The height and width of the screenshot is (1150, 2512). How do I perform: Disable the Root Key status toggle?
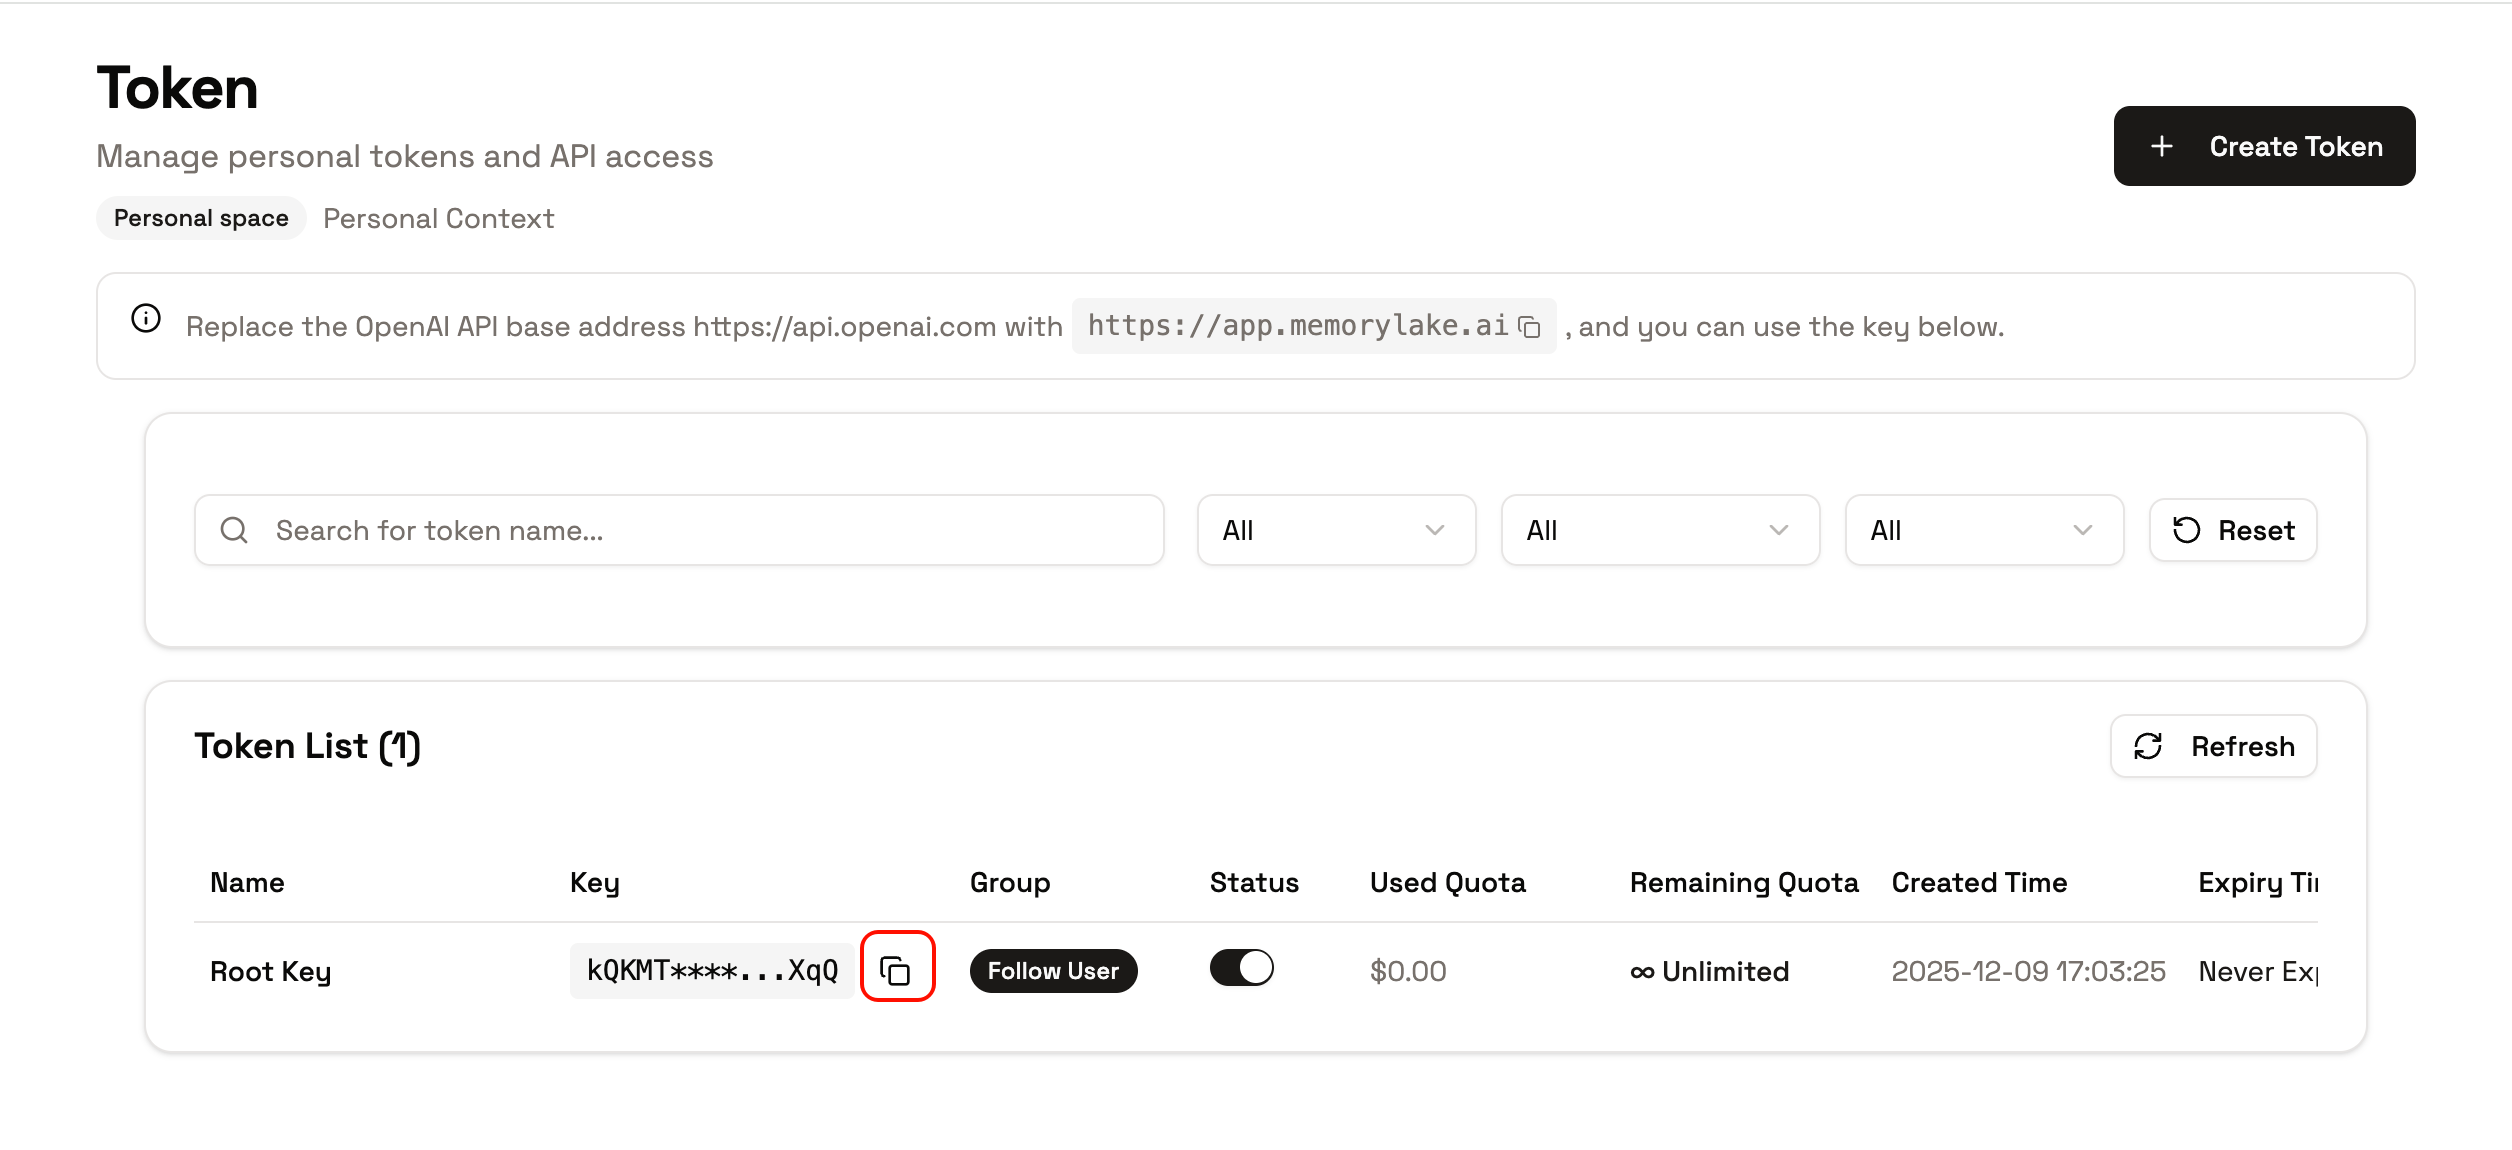tap(1241, 968)
